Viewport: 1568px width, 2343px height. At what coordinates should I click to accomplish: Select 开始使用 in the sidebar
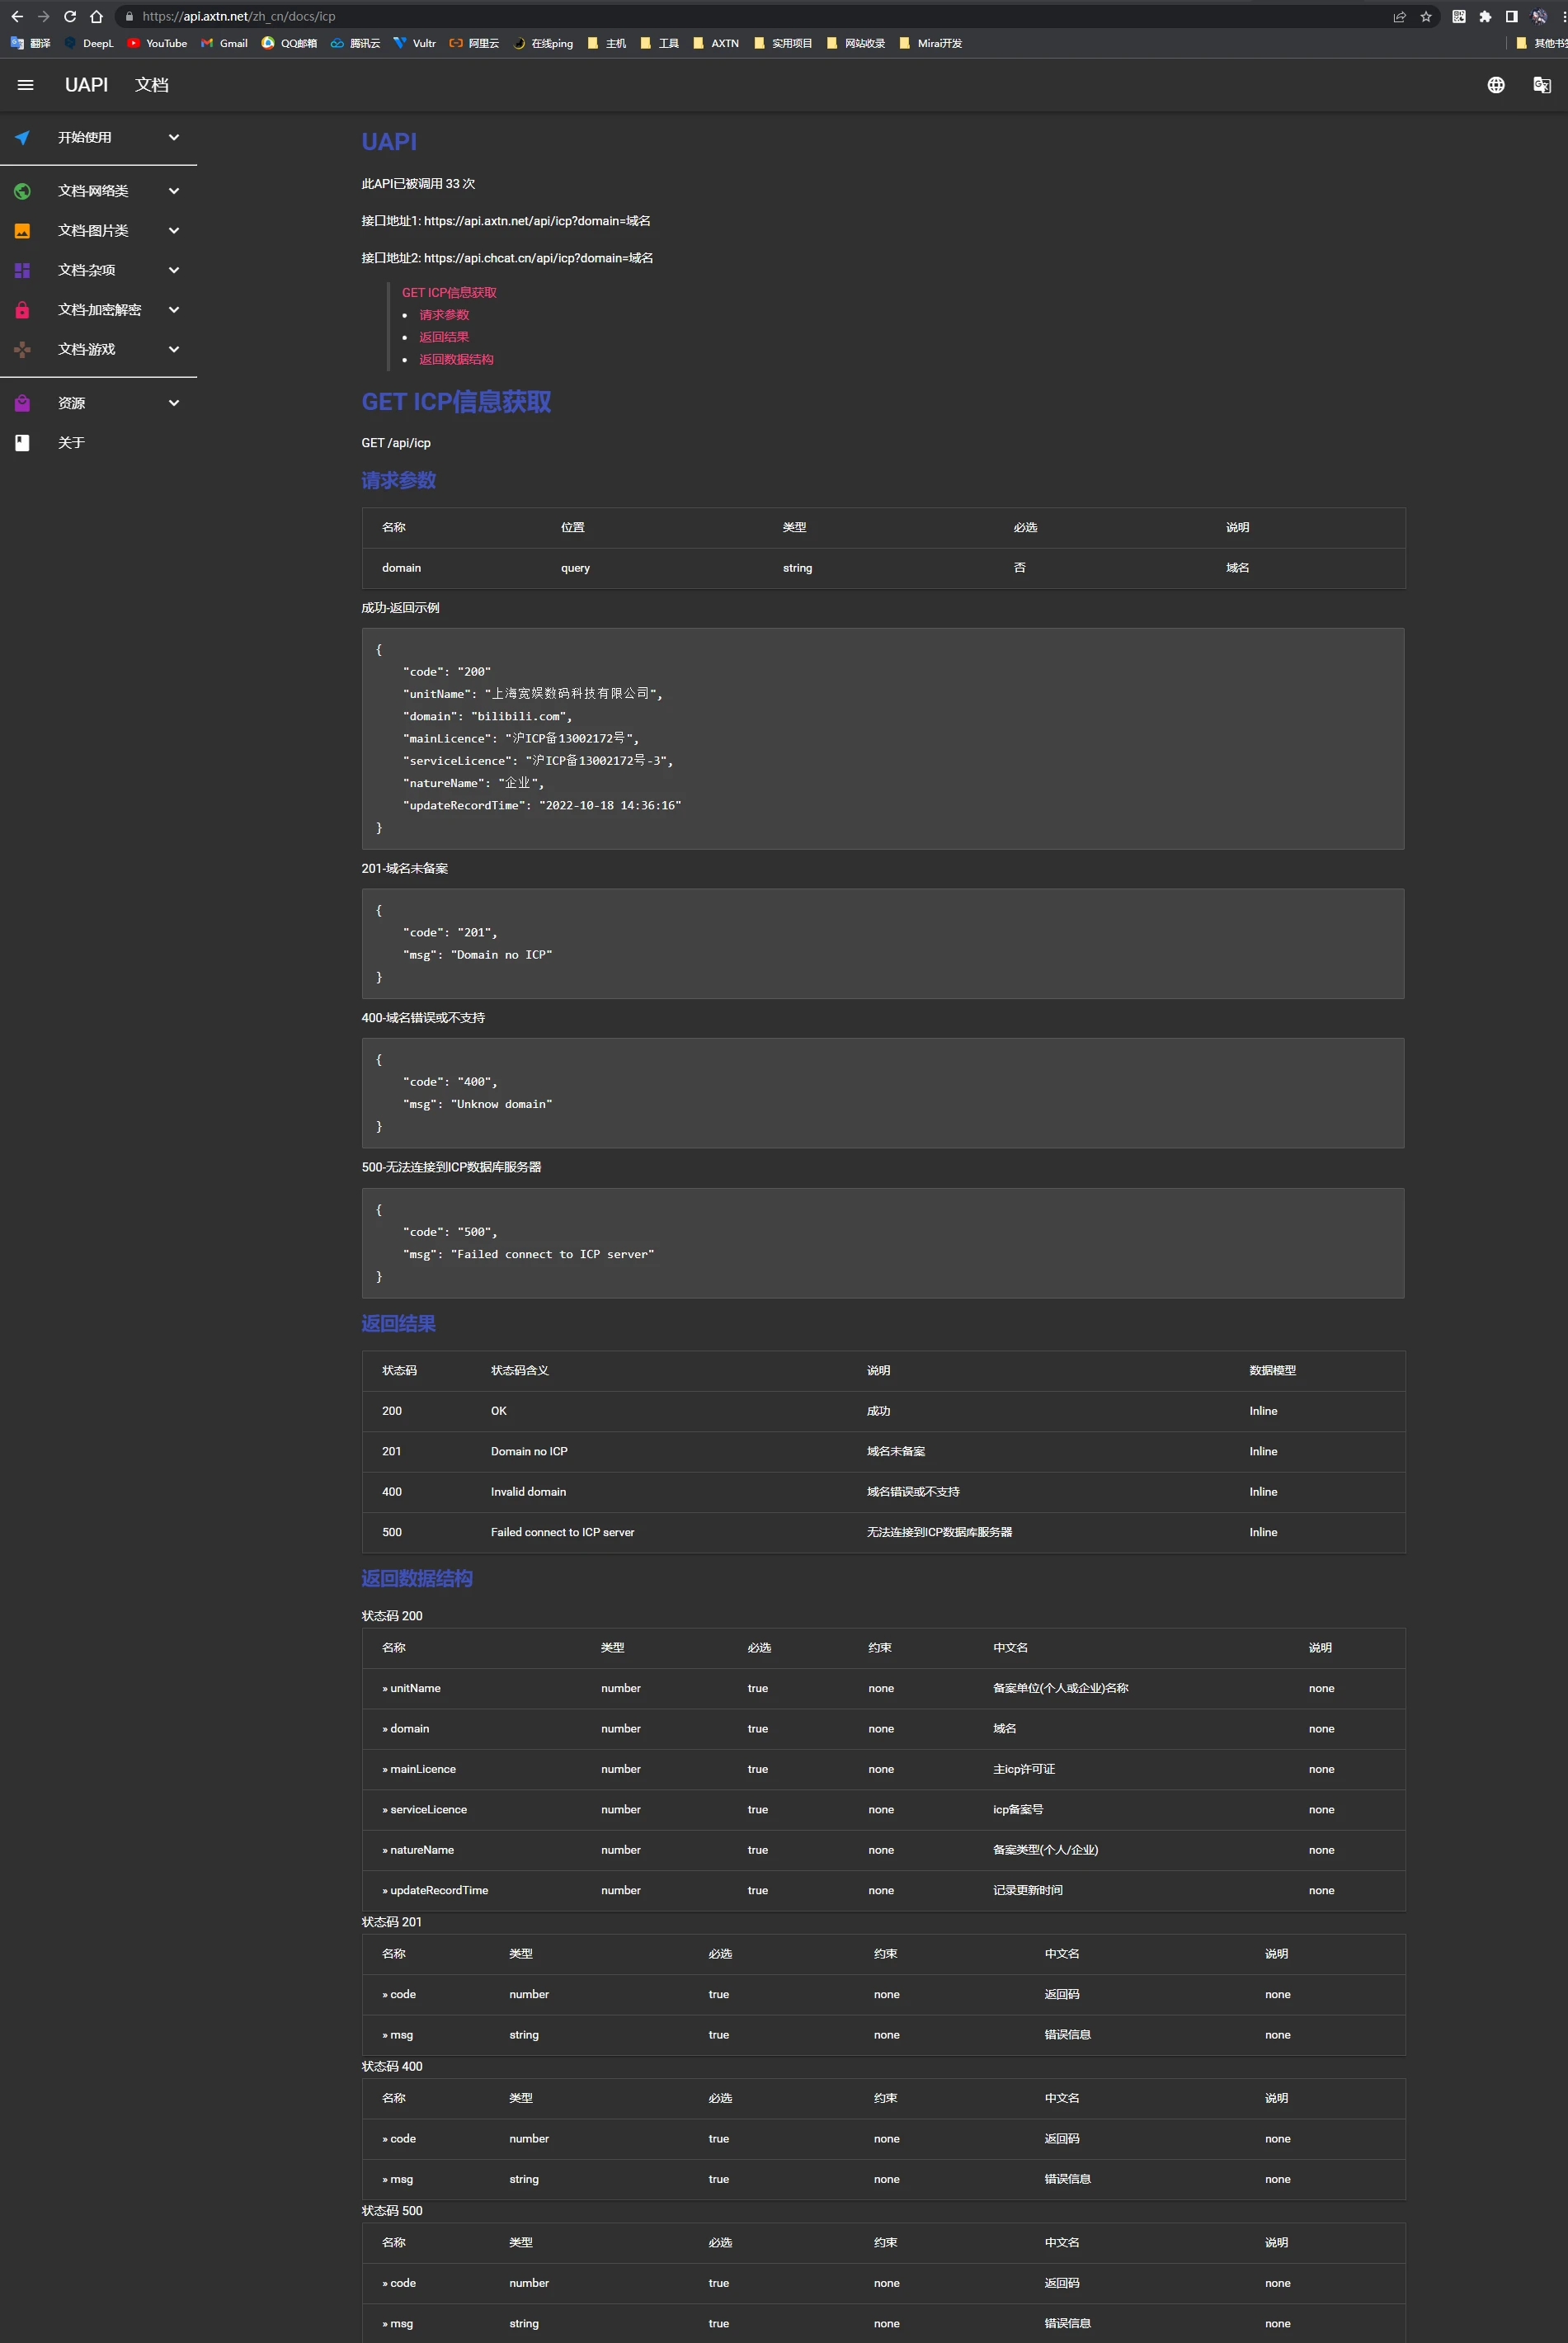click(84, 137)
